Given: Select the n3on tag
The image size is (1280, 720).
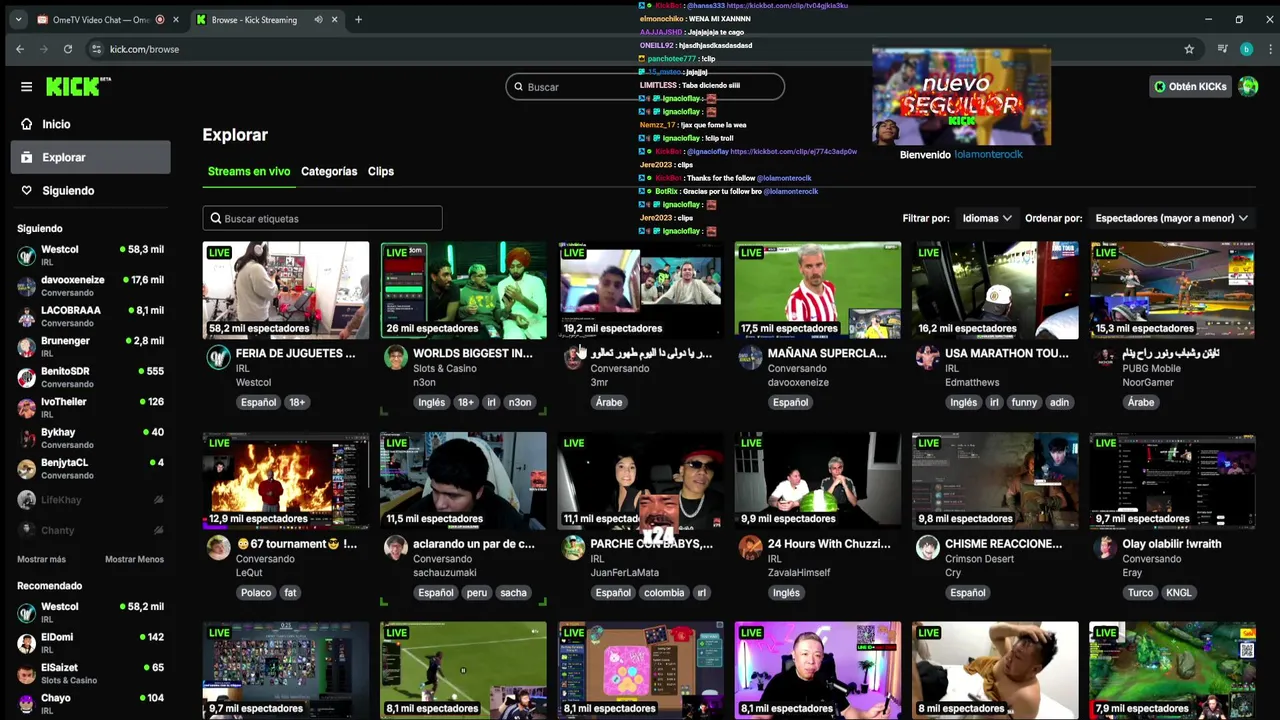Looking at the screenshot, I should (520, 402).
